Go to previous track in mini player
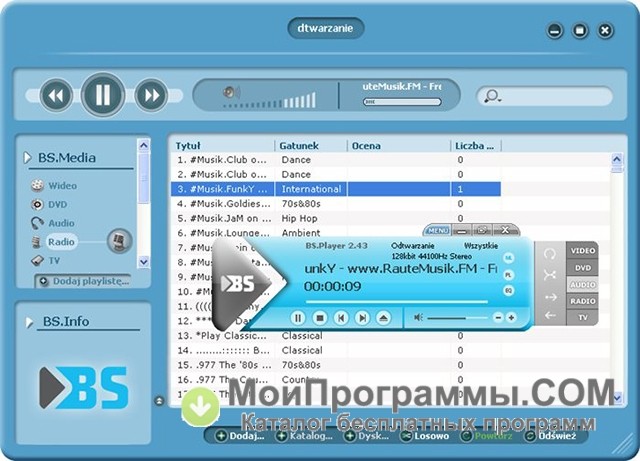This screenshot has width=640, height=461. pos(341,318)
